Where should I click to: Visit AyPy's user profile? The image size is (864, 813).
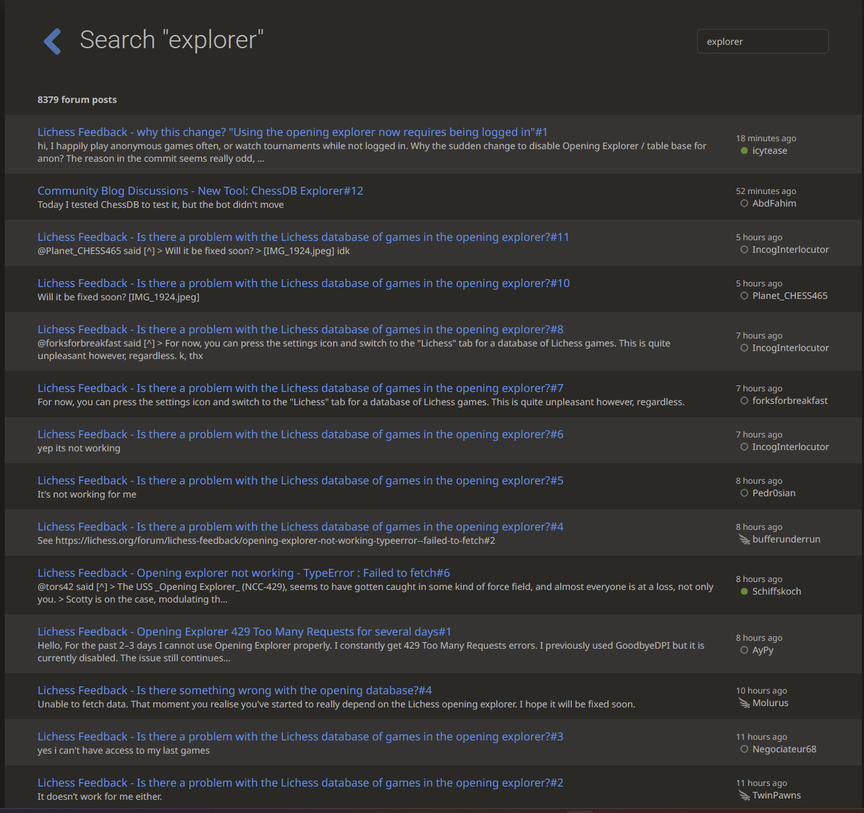[763, 650]
